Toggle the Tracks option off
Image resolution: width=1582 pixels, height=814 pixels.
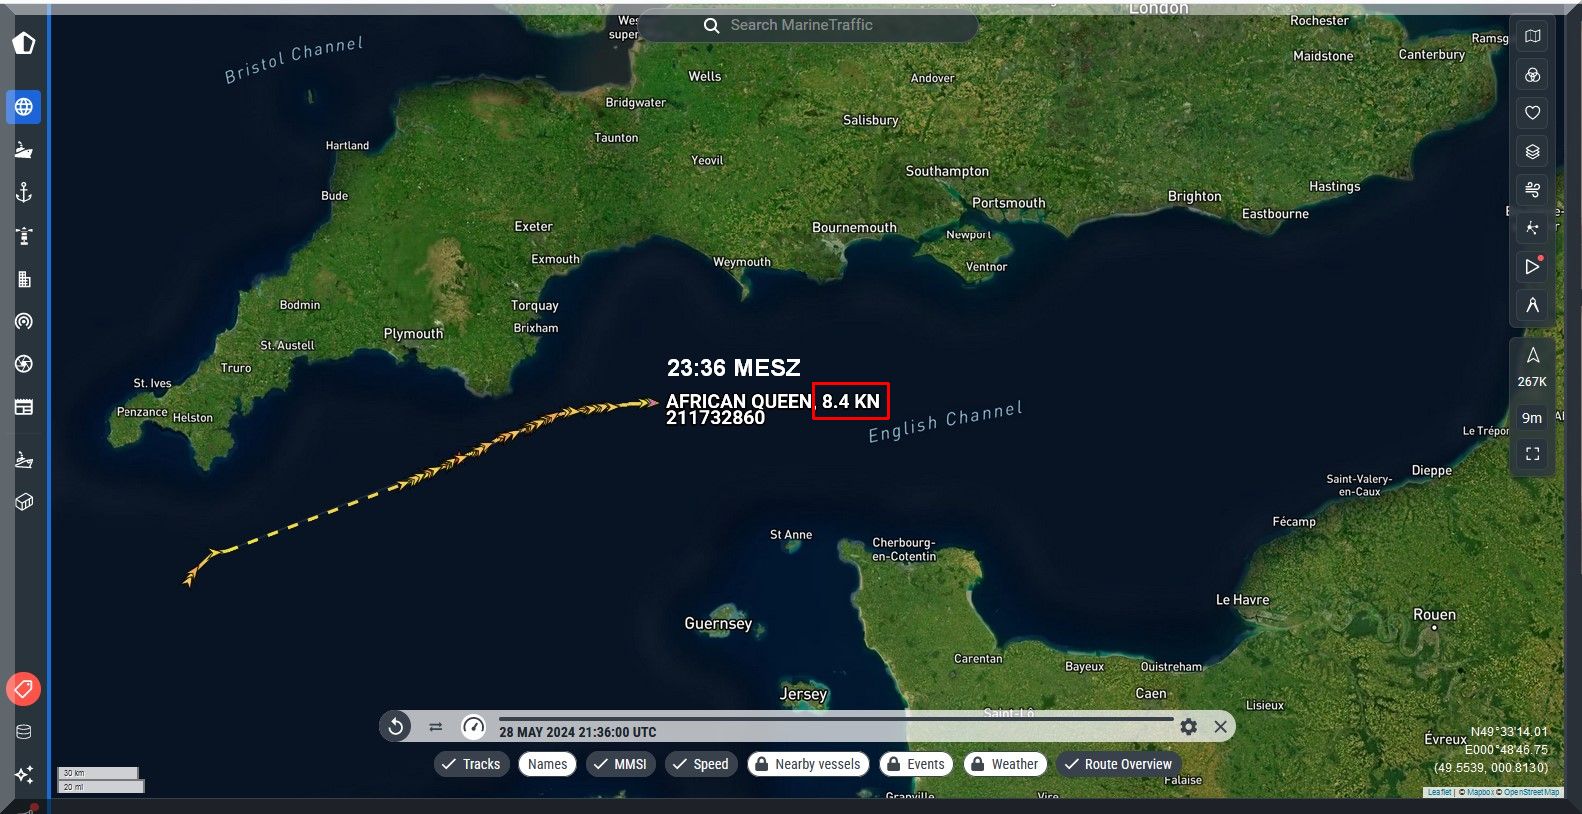472,764
